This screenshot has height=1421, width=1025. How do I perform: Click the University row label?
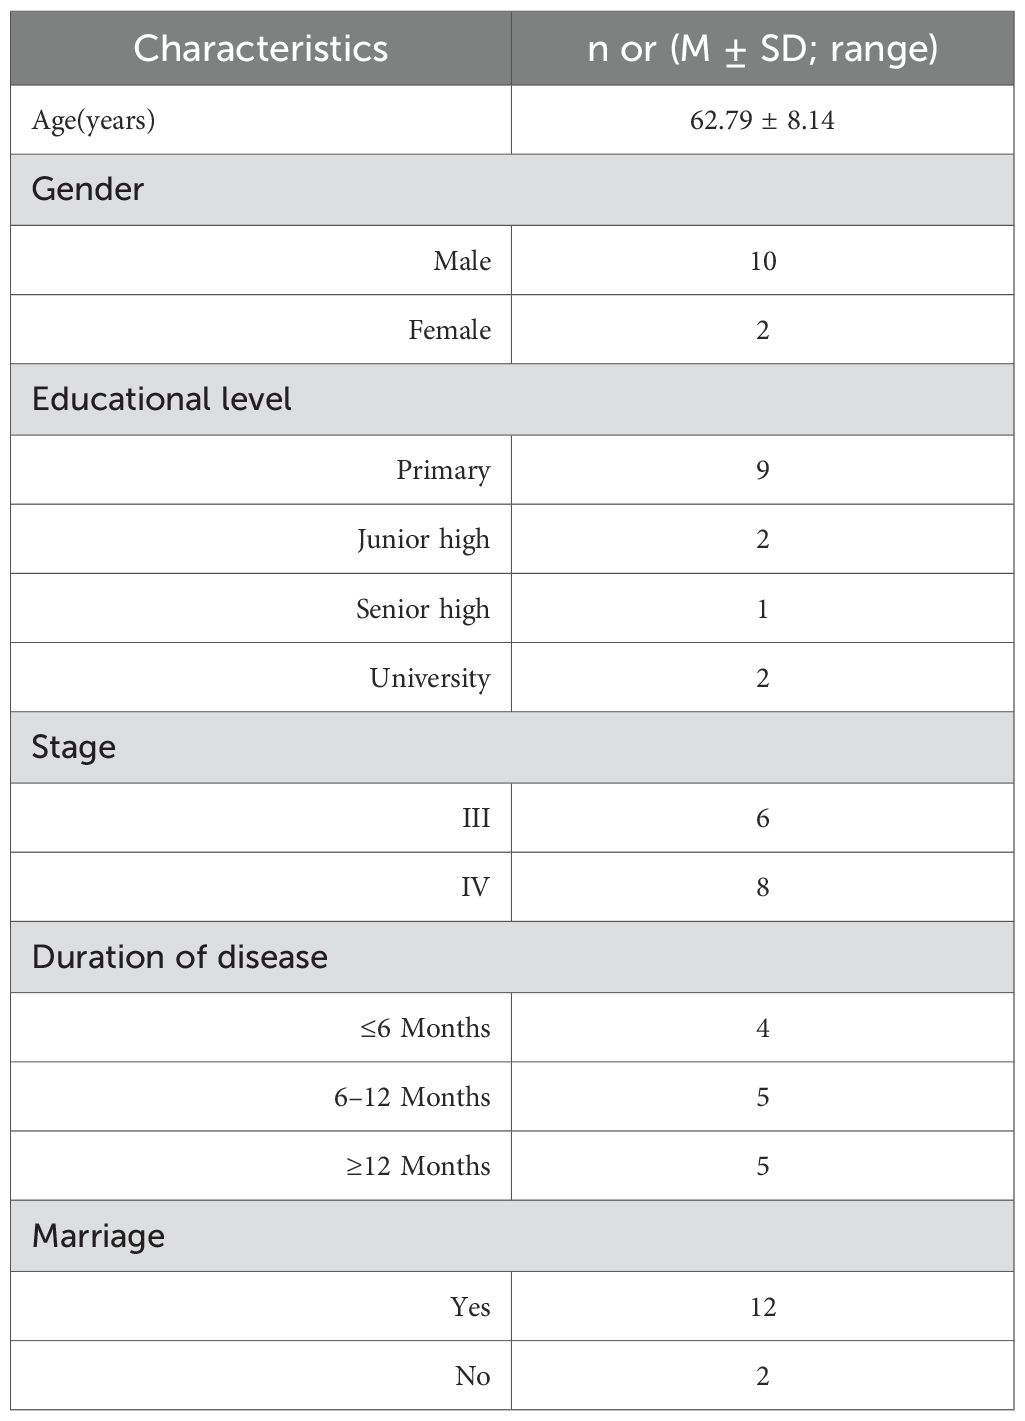430,678
